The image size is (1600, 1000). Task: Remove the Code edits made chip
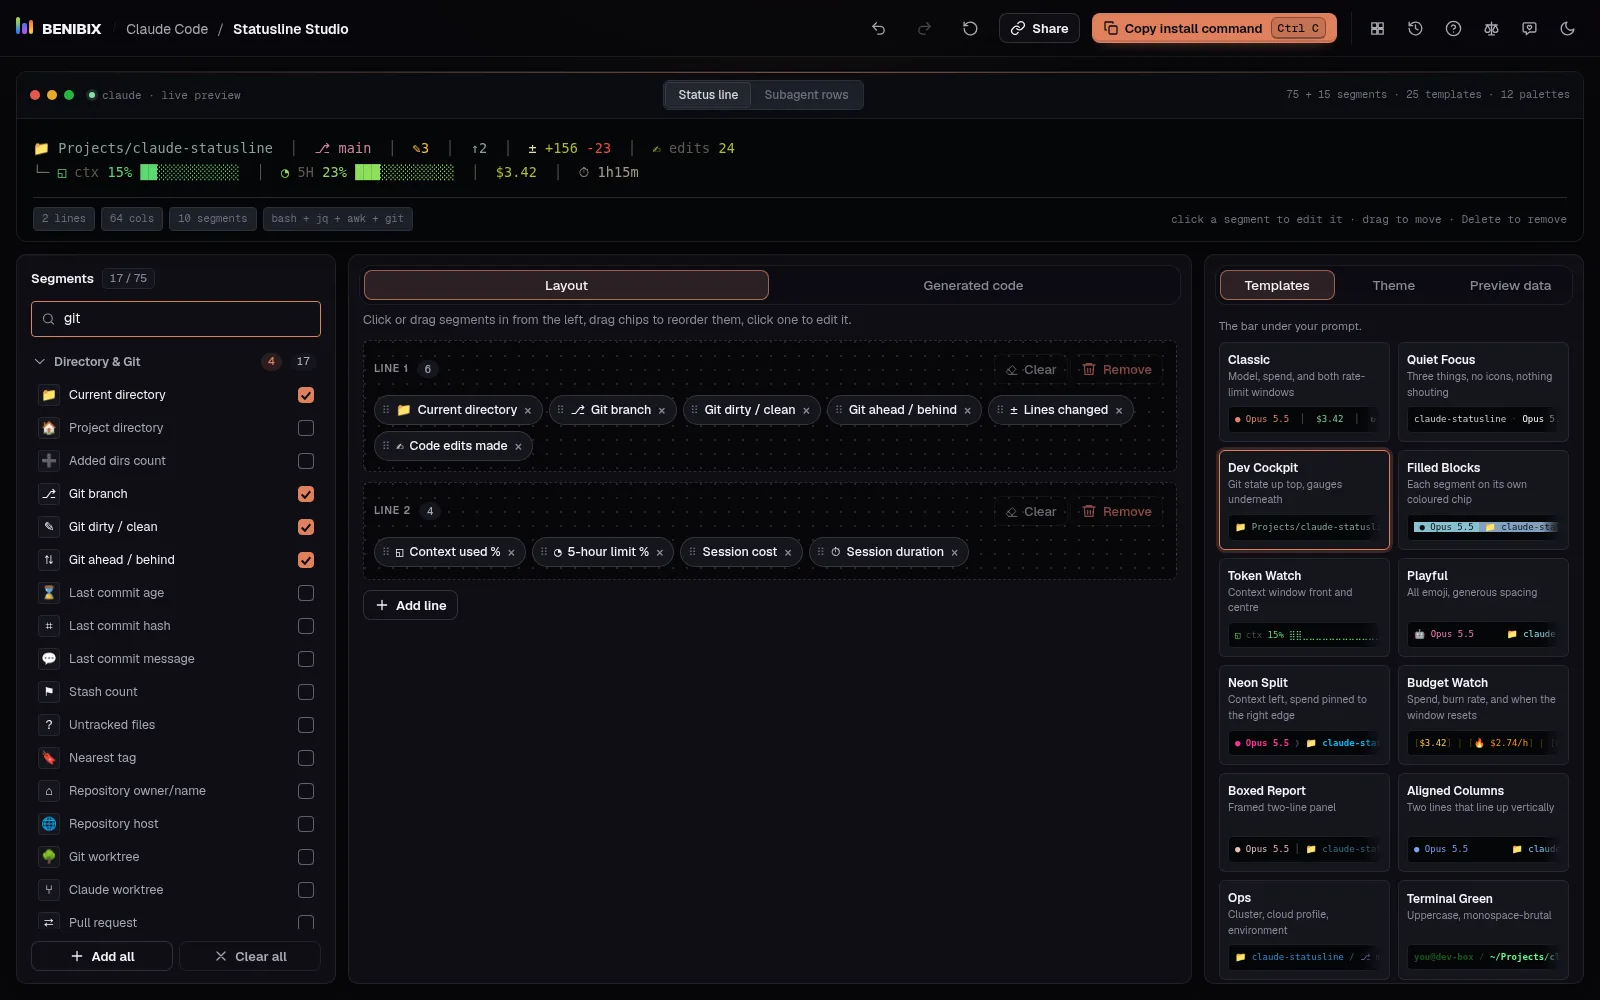518,447
